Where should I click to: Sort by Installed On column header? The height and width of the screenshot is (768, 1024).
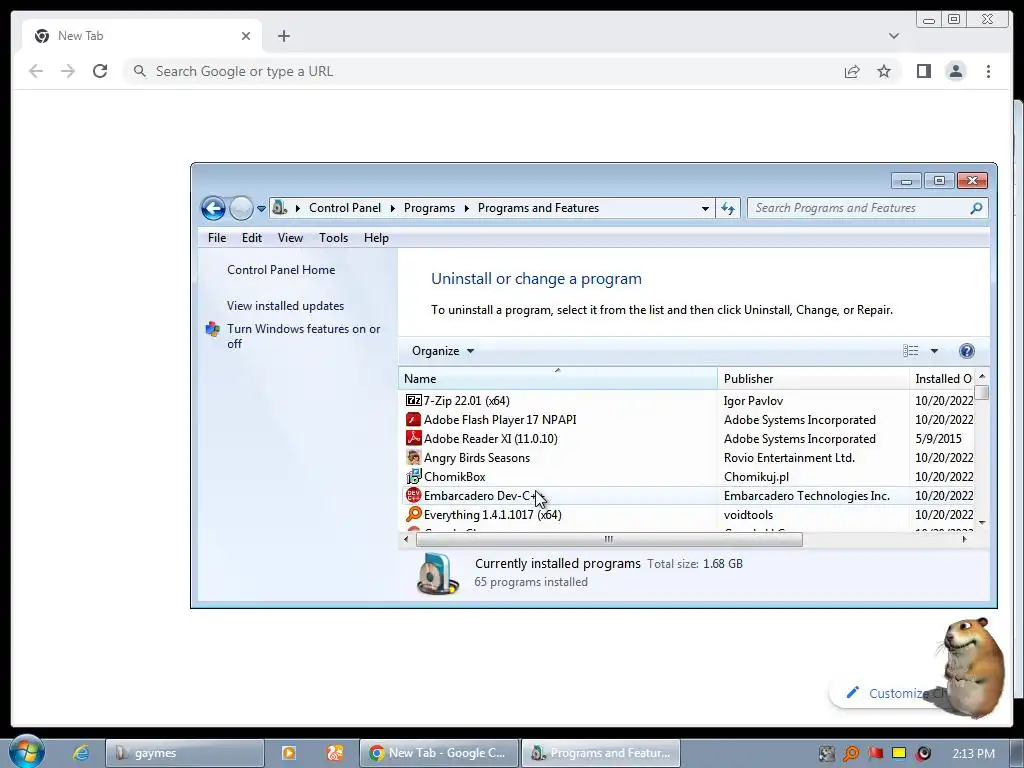pos(942,379)
